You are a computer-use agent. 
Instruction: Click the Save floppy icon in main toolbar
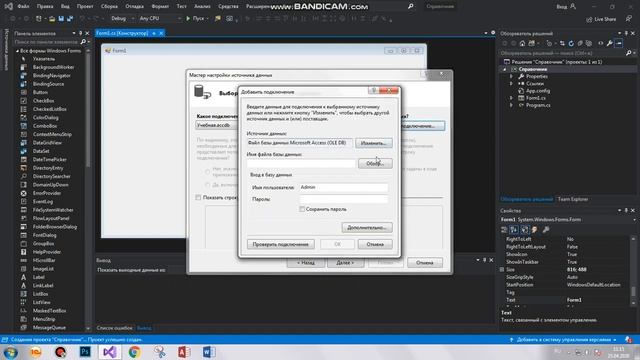tap(61, 18)
